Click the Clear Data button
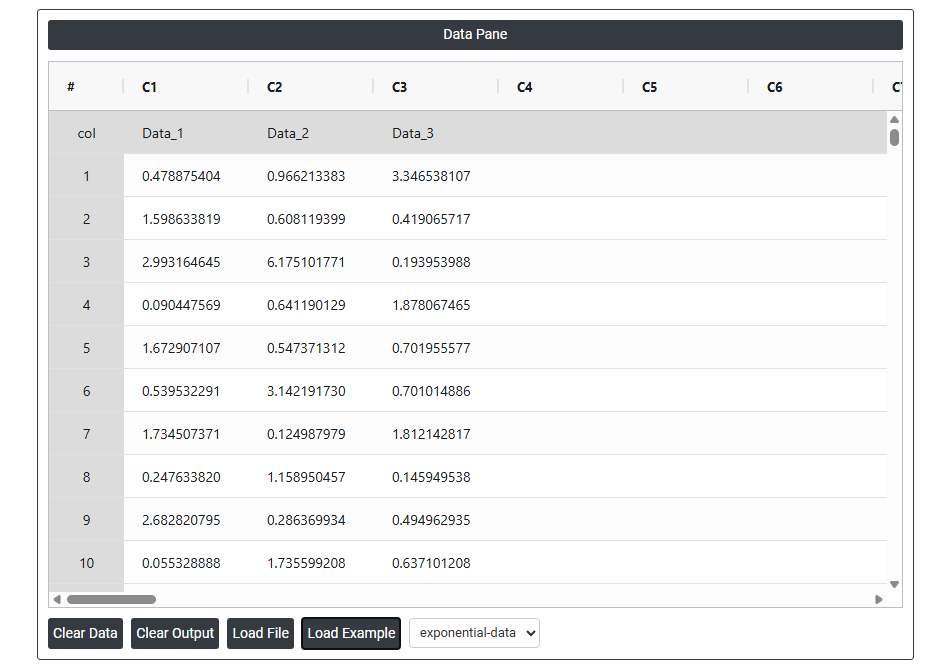The width and height of the screenshot is (930, 672). [x=85, y=633]
